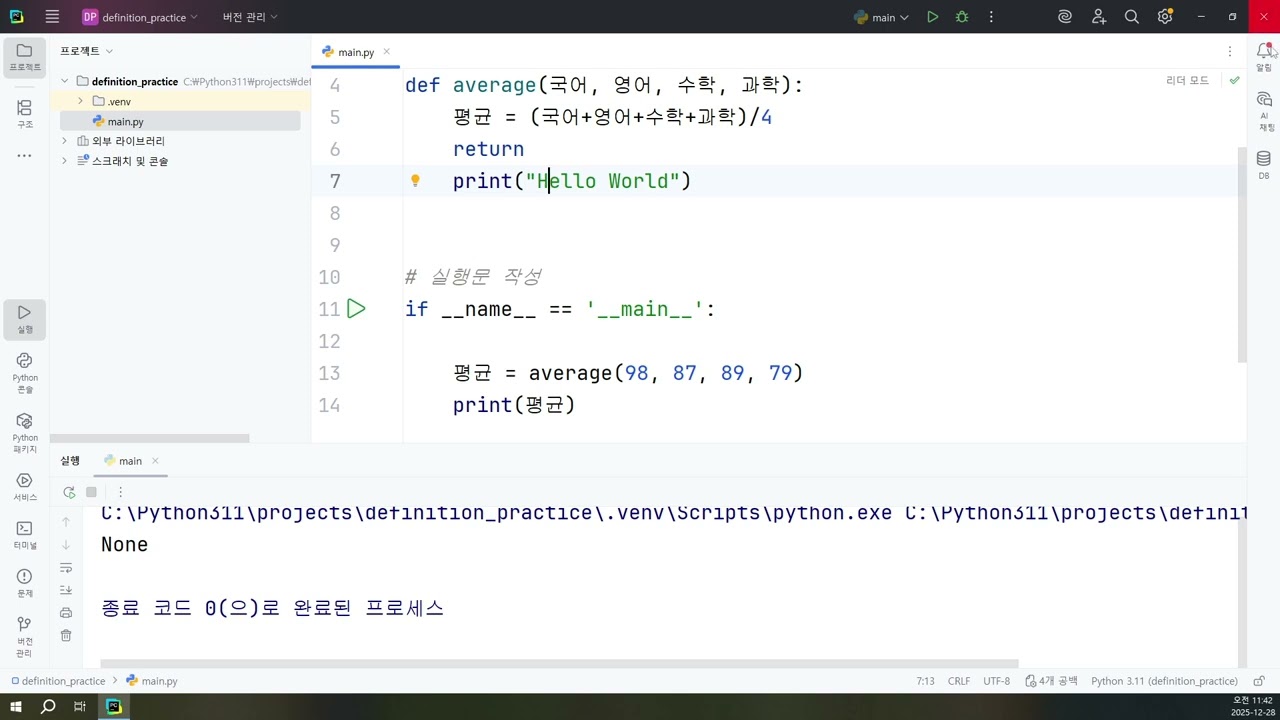Viewport: 1280px width, 720px height.
Task: Click the yellow lightbulb intention icon
Action: point(415,181)
